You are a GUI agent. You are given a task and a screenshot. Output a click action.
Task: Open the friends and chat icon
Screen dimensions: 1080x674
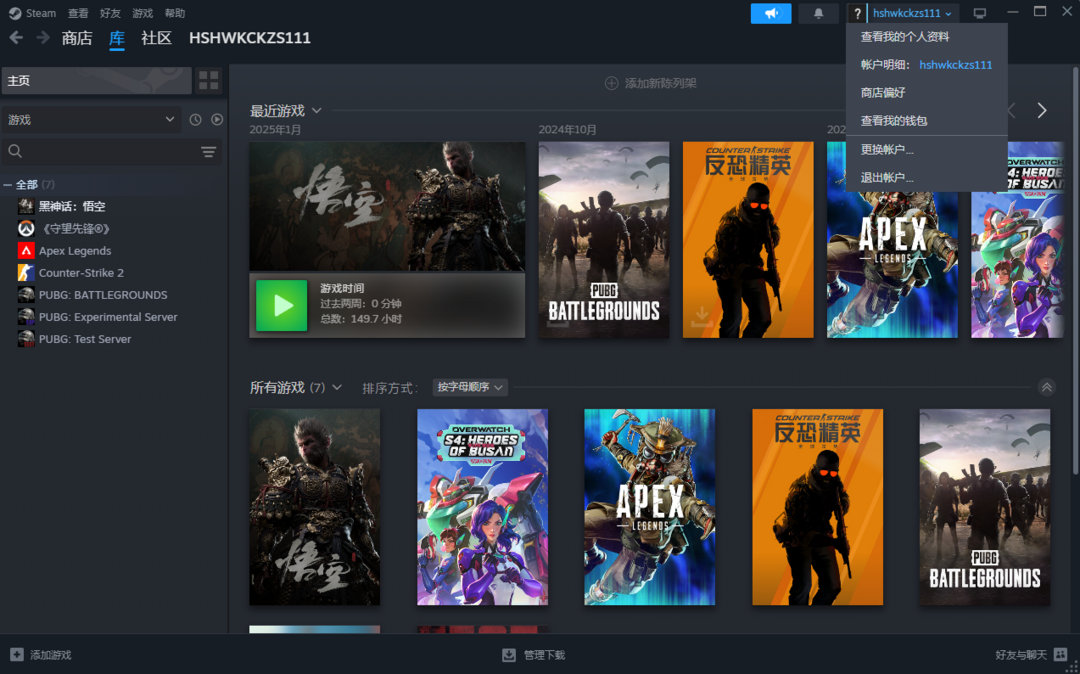[1061, 654]
